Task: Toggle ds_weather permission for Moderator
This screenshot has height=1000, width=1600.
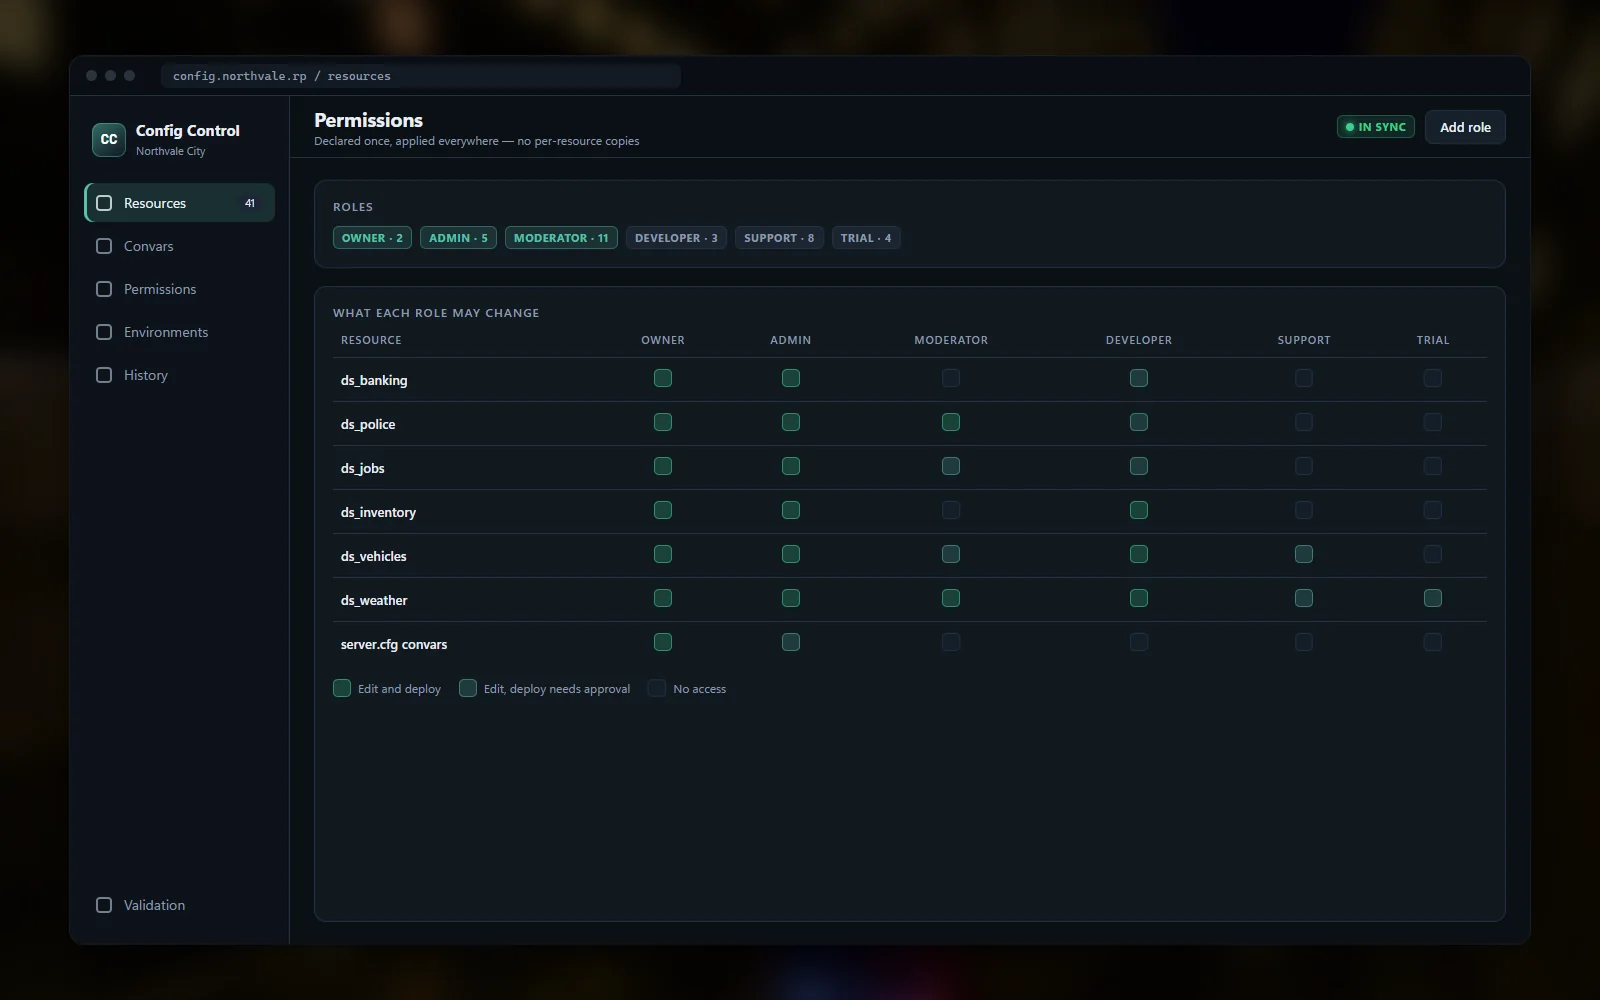Action: point(951,598)
